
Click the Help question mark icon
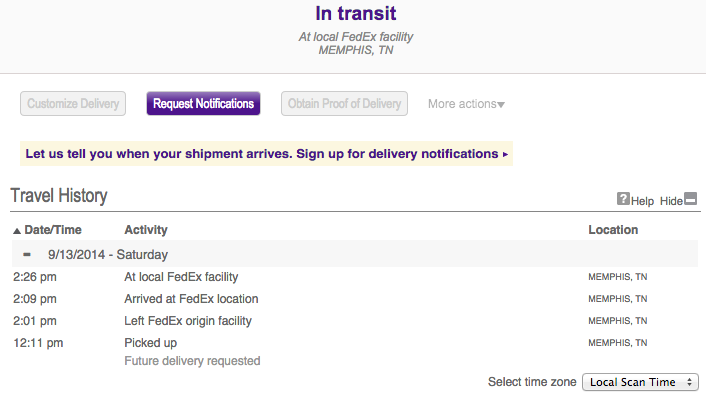tap(623, 199)
